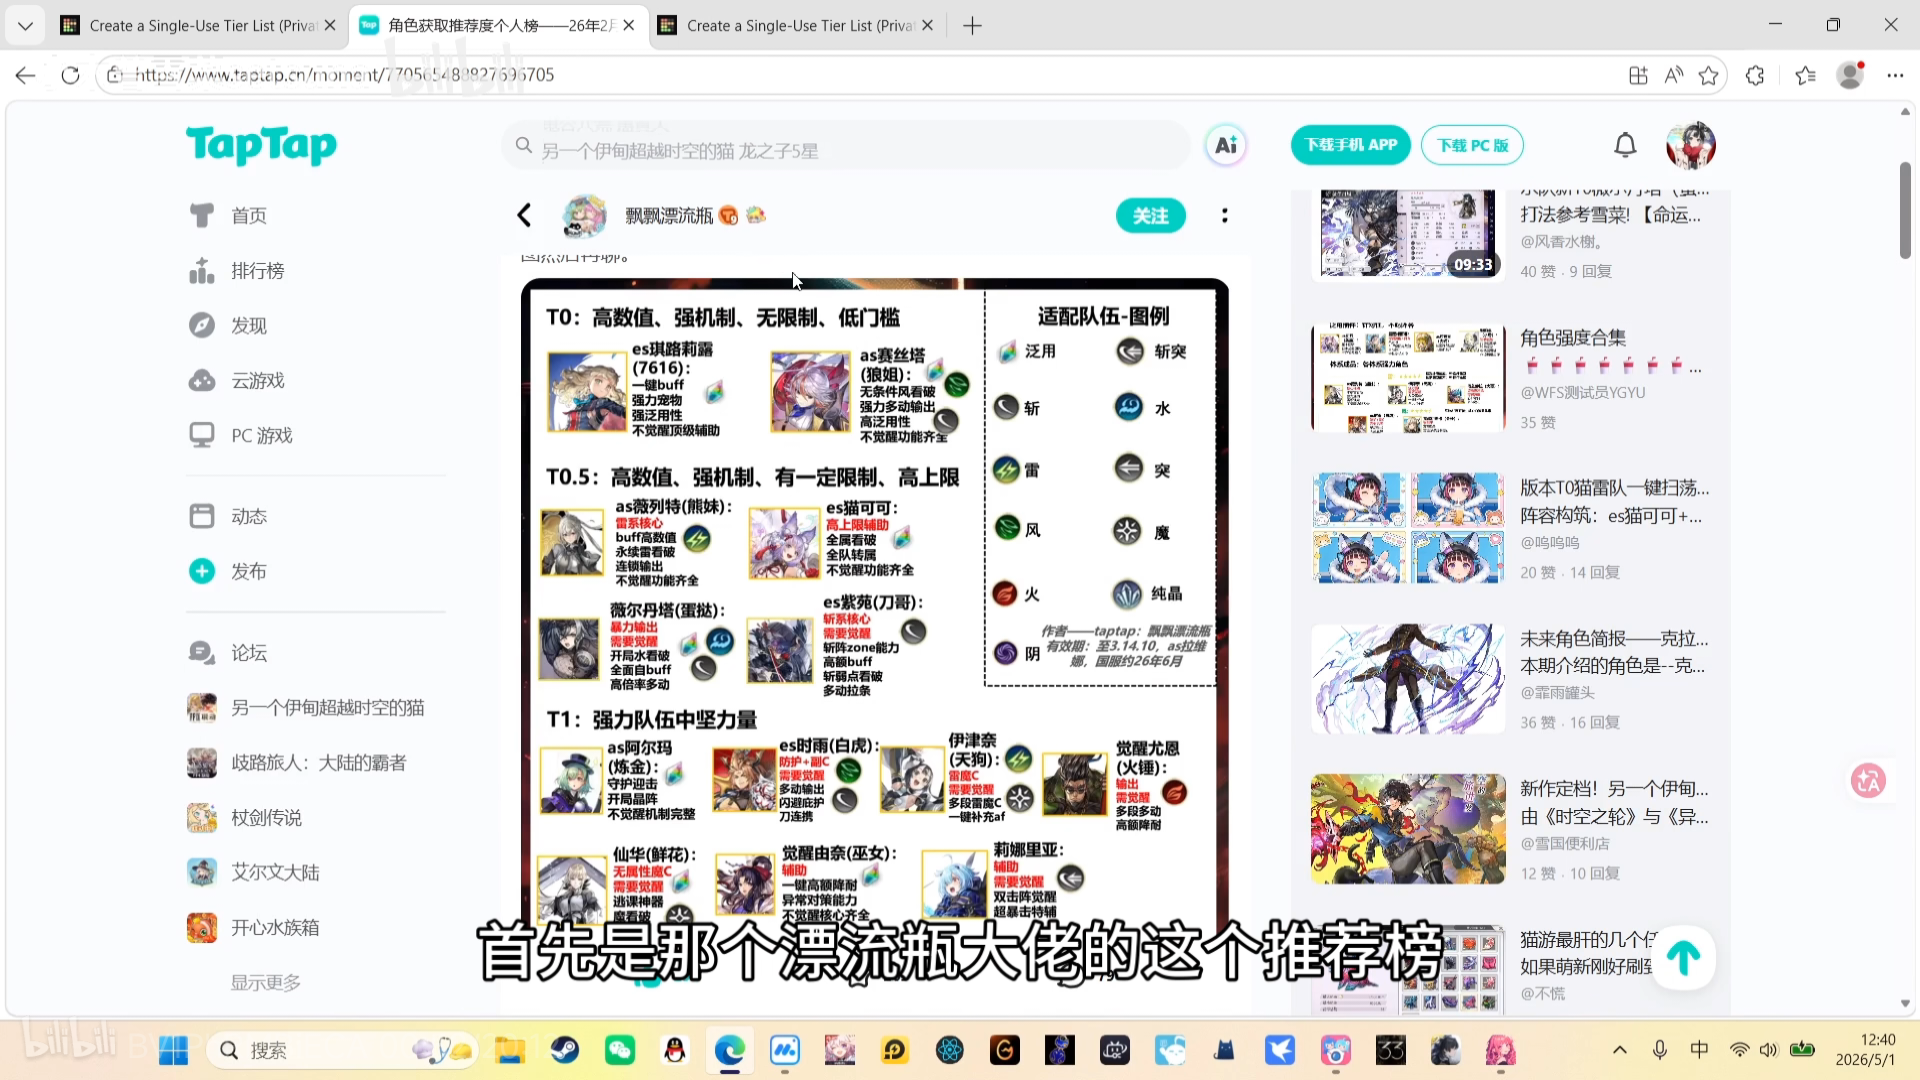Expand system tray hidden icons
1920x1080 pixels.
(x=1620, y=1050)
